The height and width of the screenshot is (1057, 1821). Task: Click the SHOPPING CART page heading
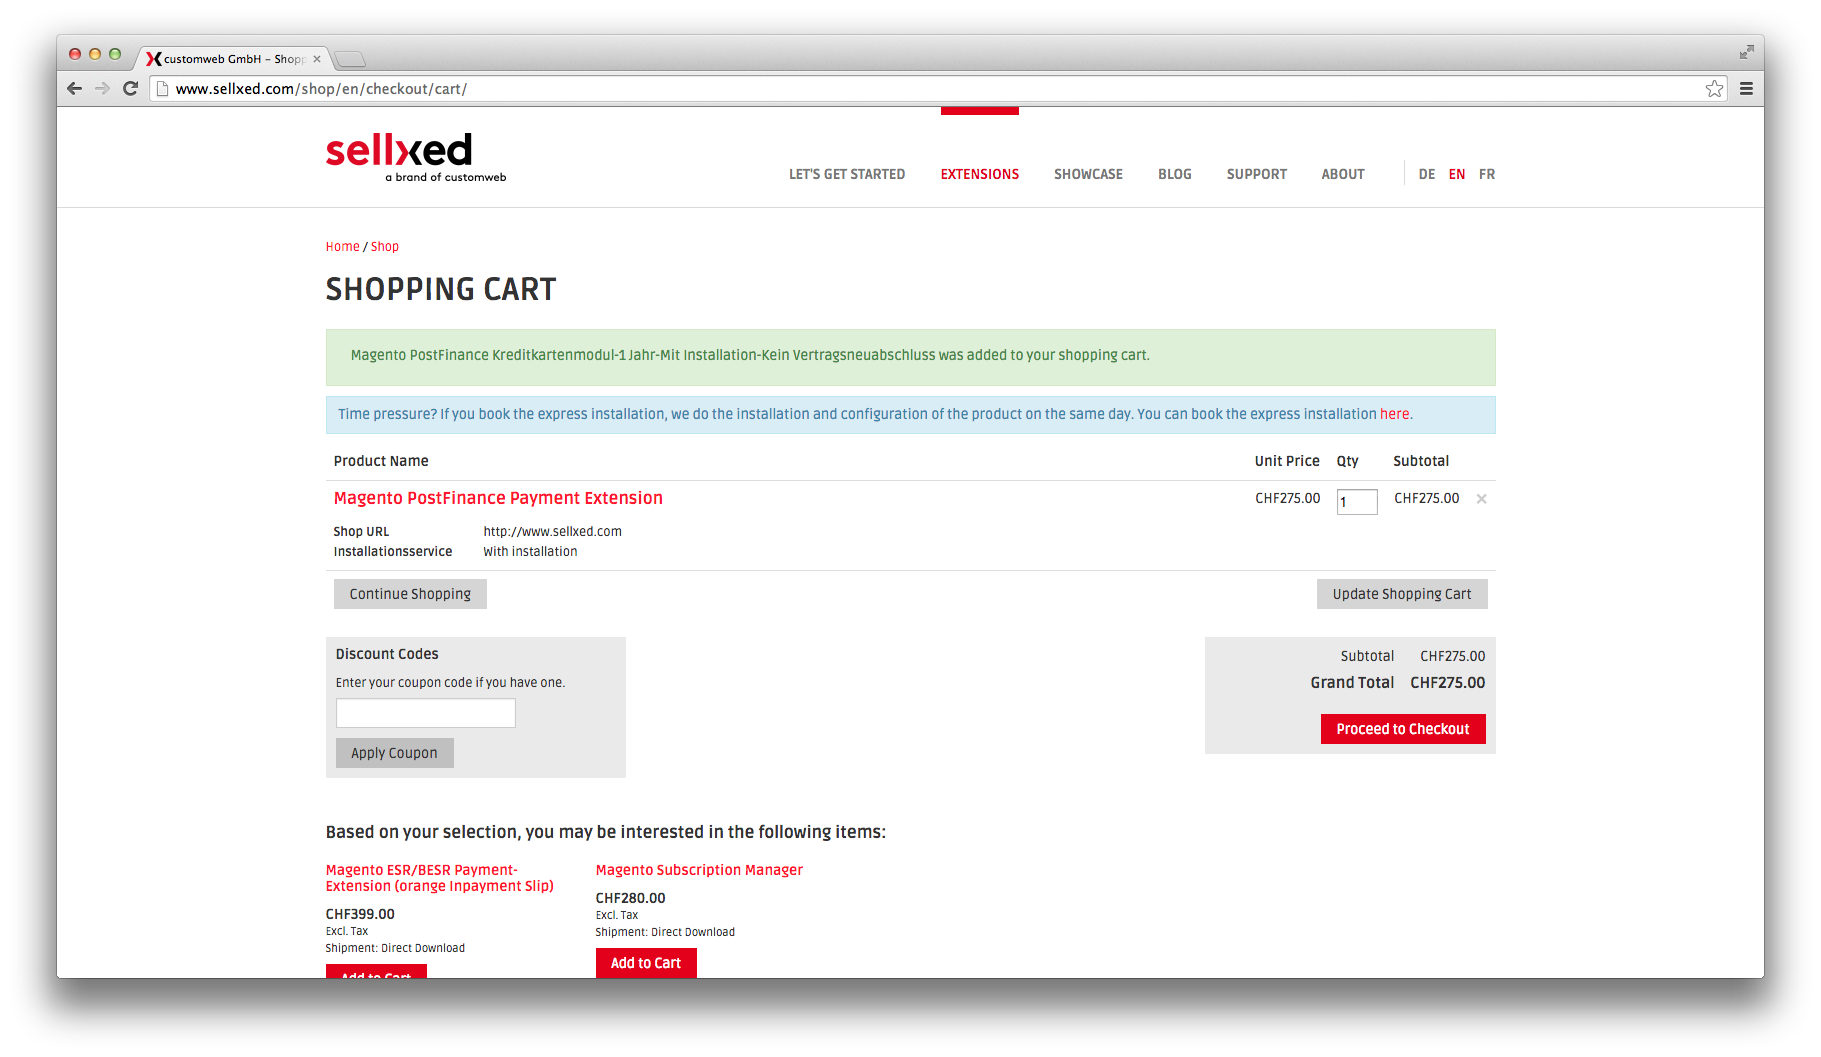[441, 289]
